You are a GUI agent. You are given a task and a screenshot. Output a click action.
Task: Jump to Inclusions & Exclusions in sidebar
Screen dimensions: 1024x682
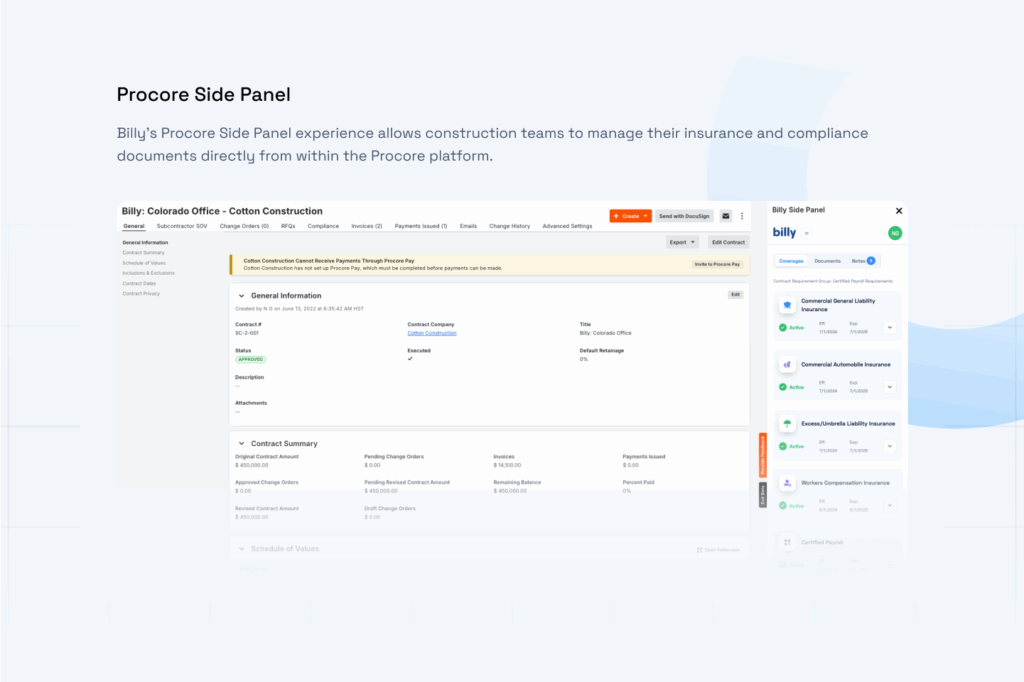pyautogui.click(x=148, y=273)
